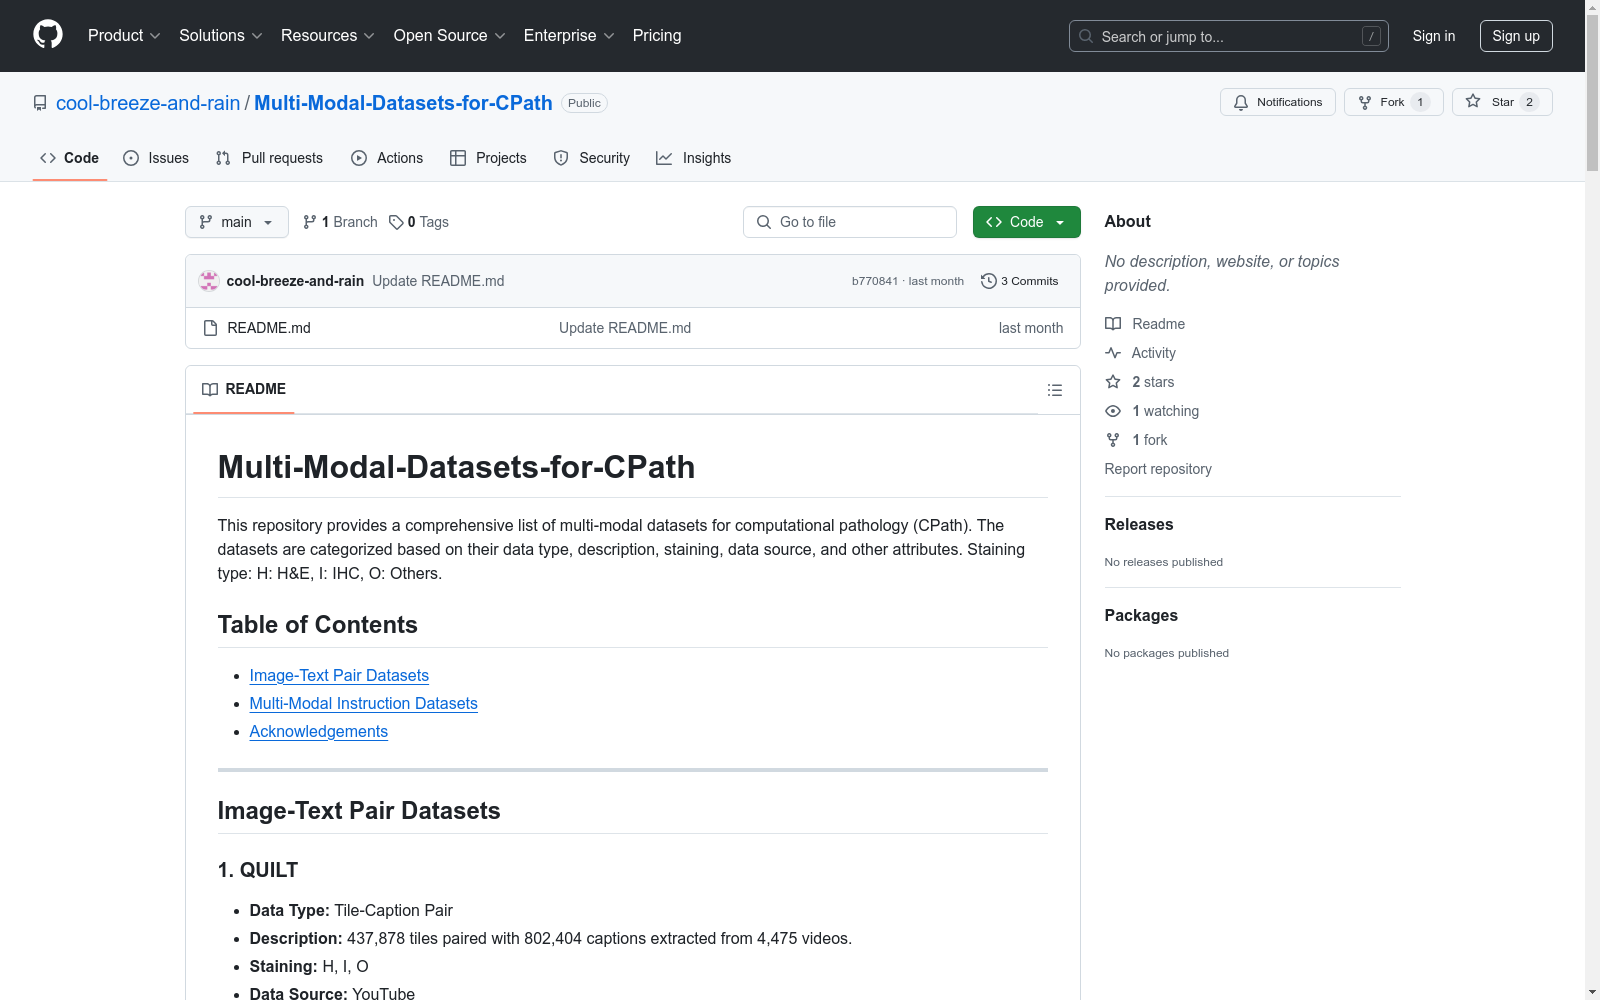Expand the Enterprise menu
Viewport: 1600px width, 1000px height.
[569, 36]
